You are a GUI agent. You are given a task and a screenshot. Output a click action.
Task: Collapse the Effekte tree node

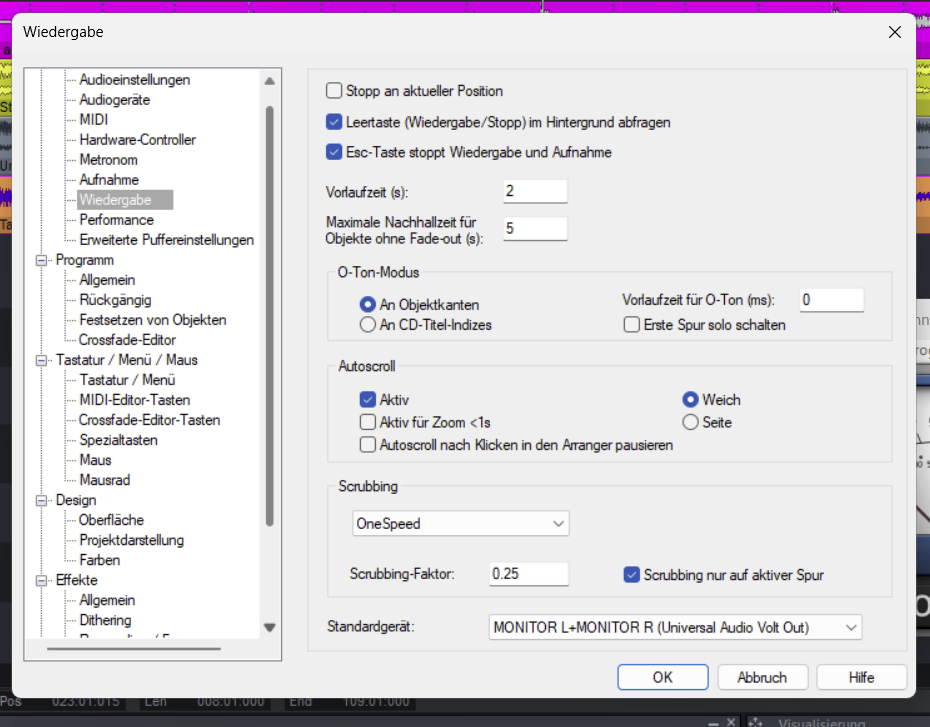[42, 581]
